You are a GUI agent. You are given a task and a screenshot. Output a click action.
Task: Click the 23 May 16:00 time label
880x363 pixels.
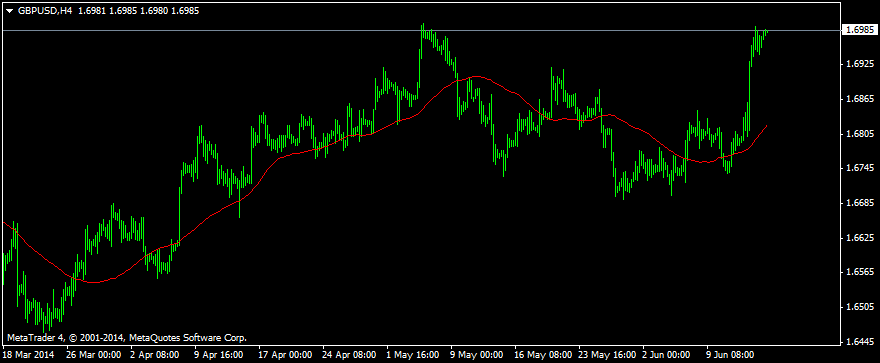click(x=608, y=355)
